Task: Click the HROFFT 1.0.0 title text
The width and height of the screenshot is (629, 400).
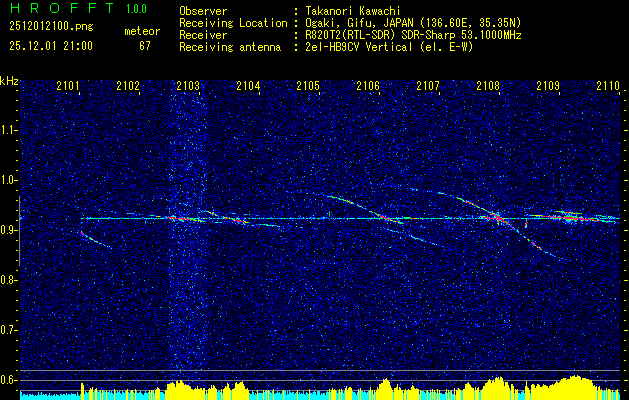Action: pyautogui.click(x=78, y=8)
